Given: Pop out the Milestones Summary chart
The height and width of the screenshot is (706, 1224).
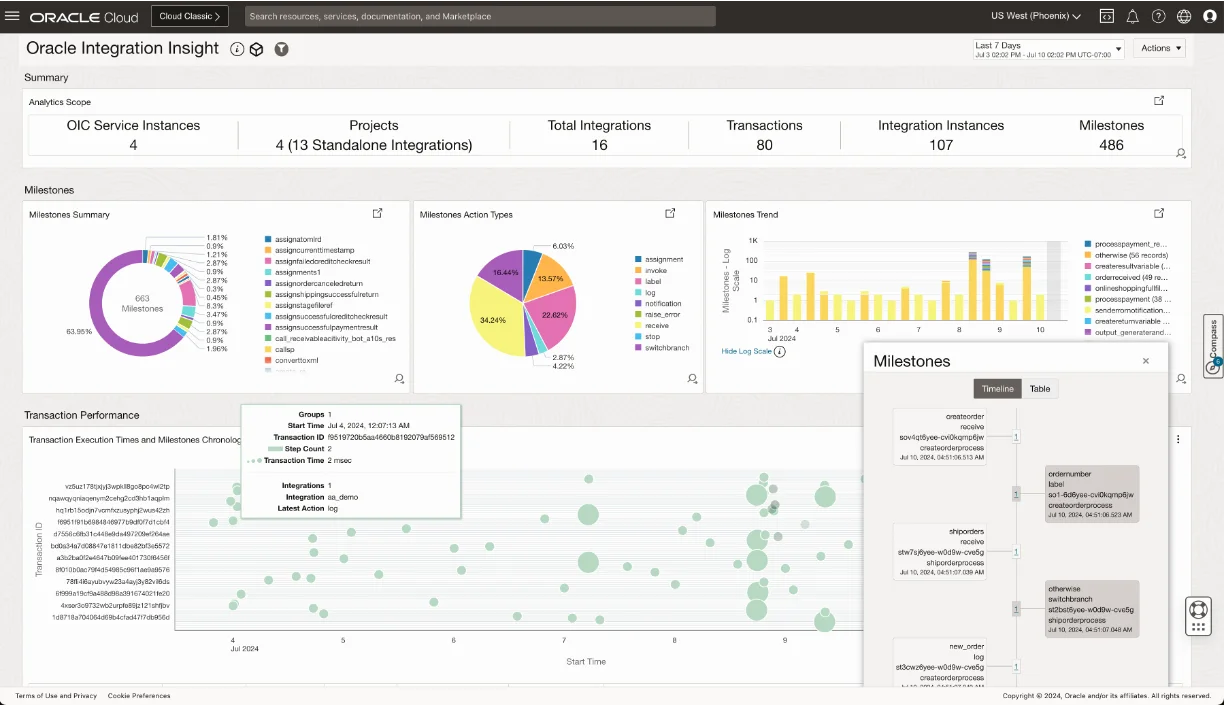Looking at the screenshot, I should coord(378,213).
